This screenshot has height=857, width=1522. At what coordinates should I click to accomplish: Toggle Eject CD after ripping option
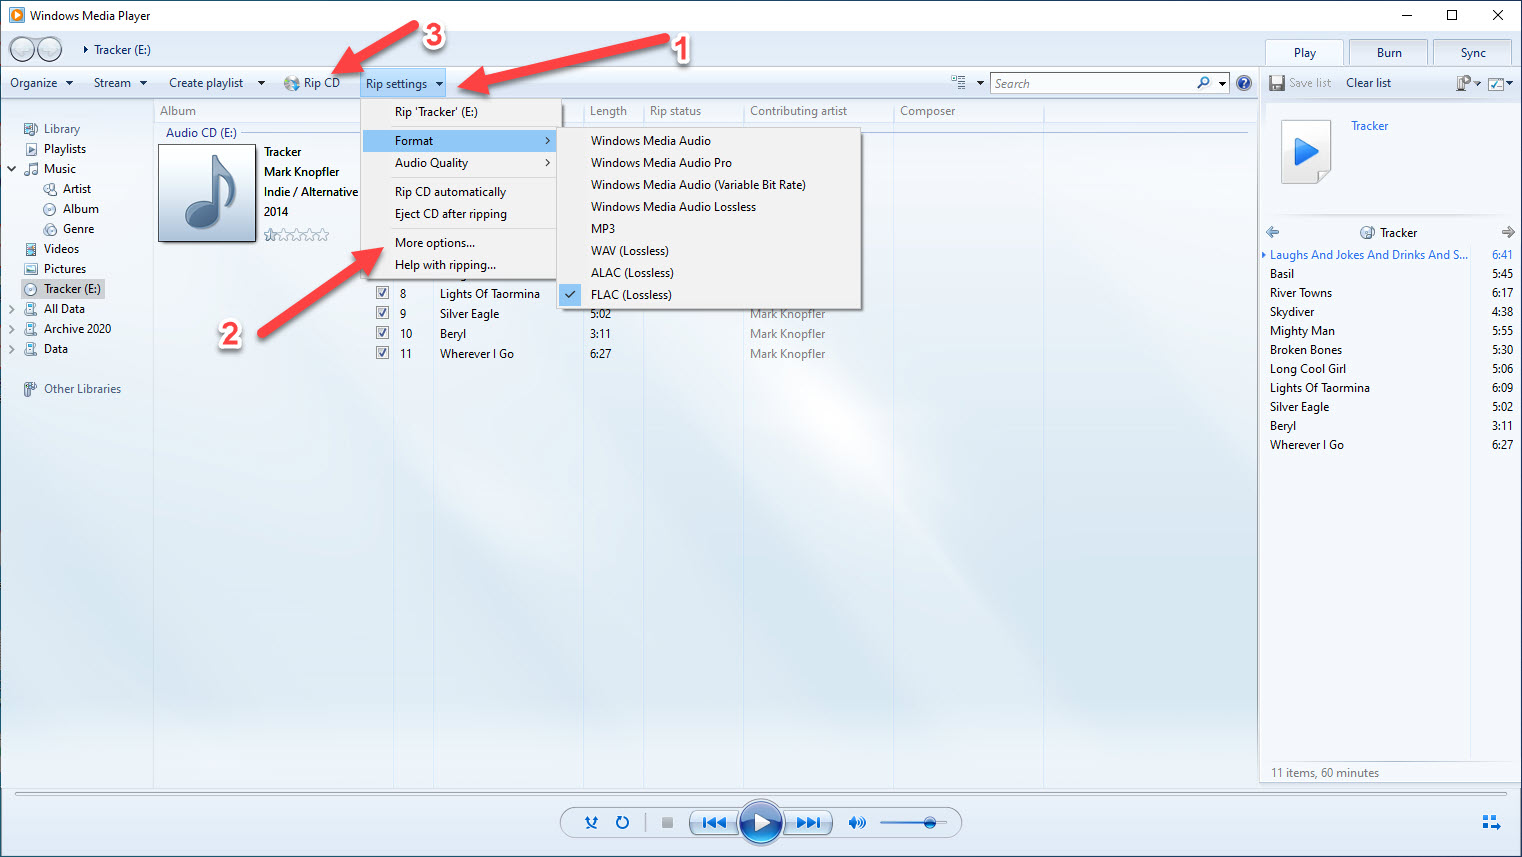coord(459,214)
